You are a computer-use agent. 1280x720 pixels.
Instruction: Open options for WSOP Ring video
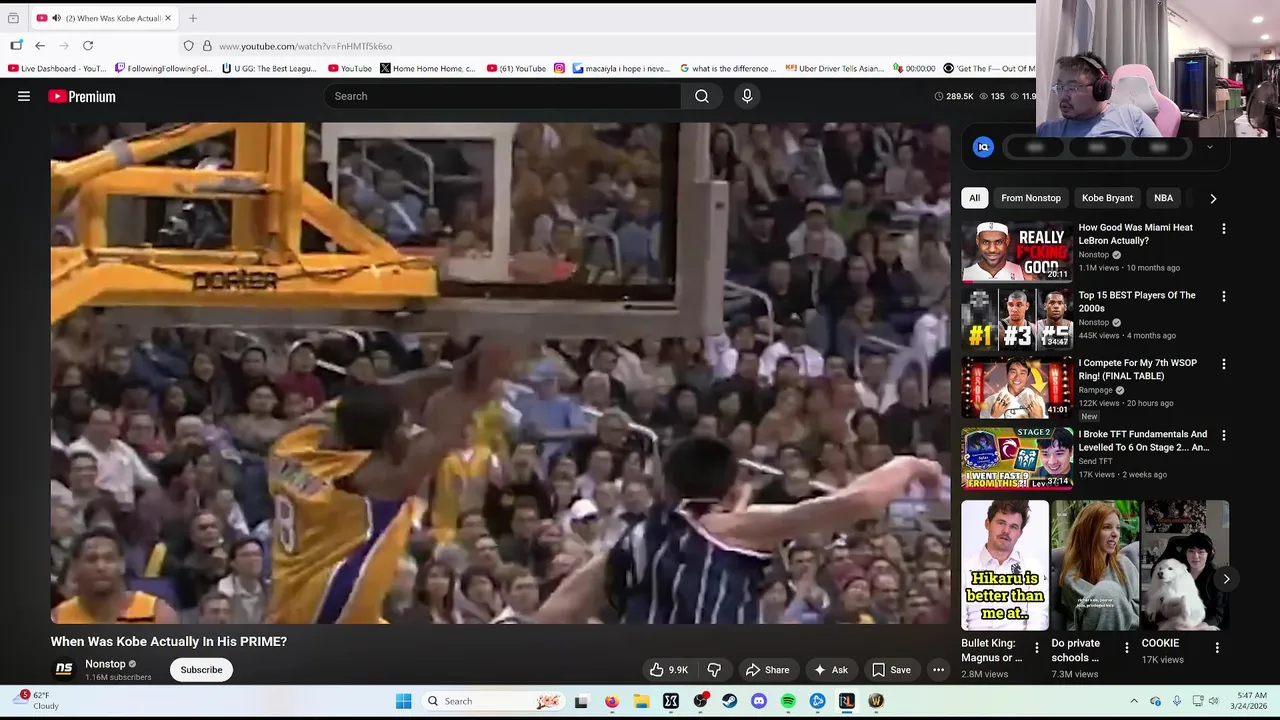pos(1223,365)
